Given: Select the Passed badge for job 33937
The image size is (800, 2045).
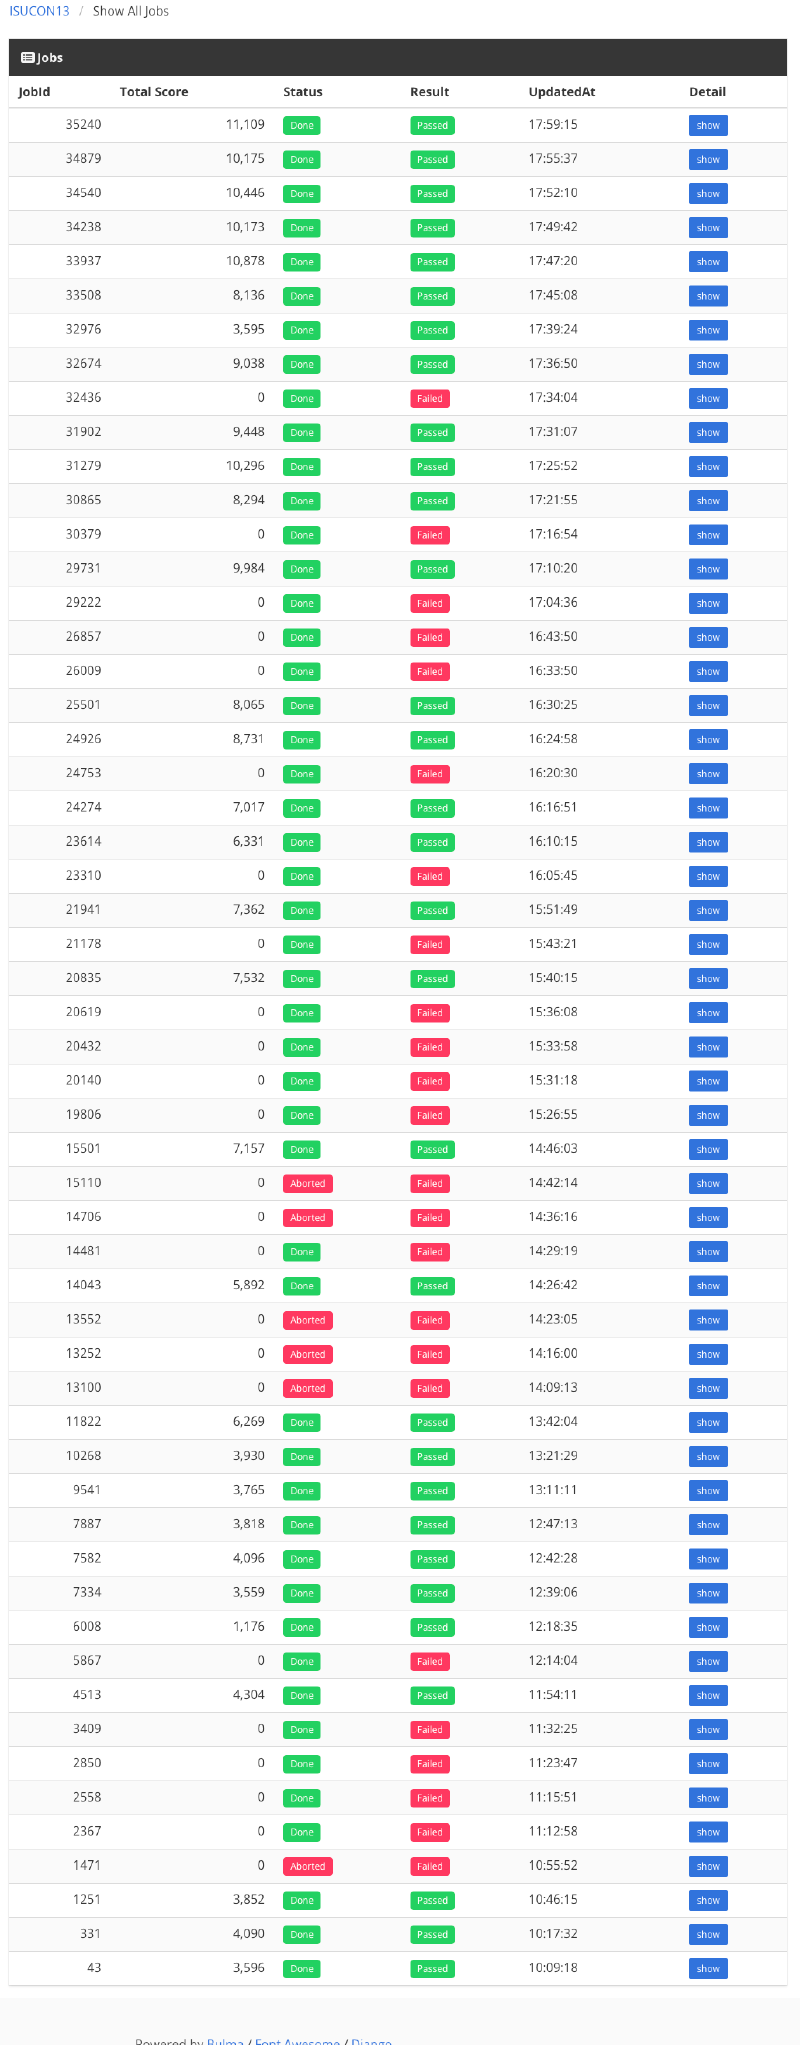Looking at the screenshot, I should [x=432, y=262].
